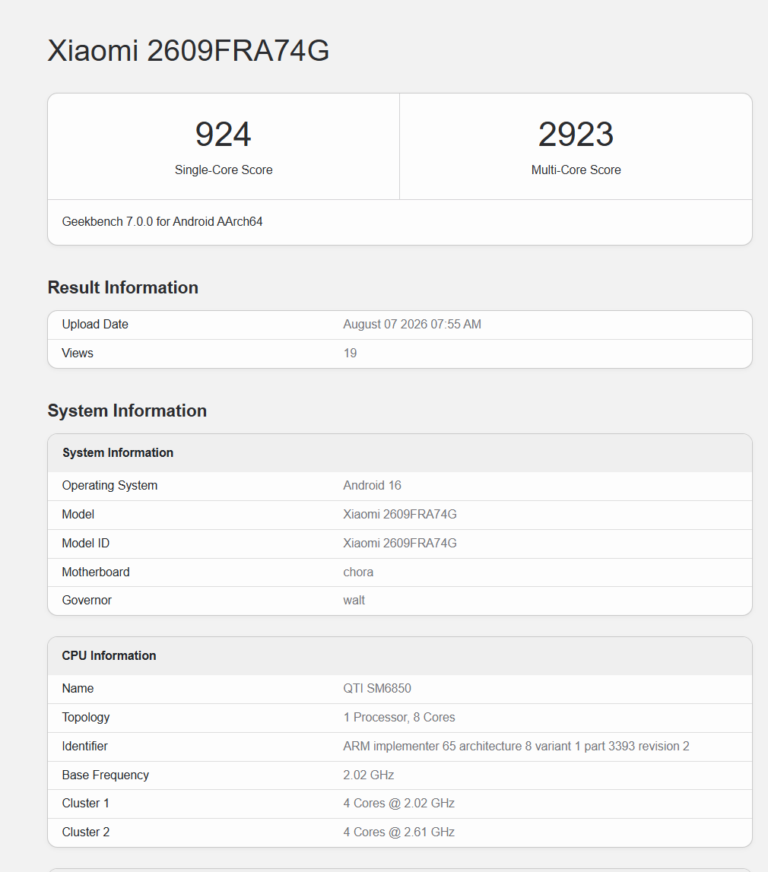Select the Views count 19
This screenshot has width=768, height=872.
[x=350, y=353]
